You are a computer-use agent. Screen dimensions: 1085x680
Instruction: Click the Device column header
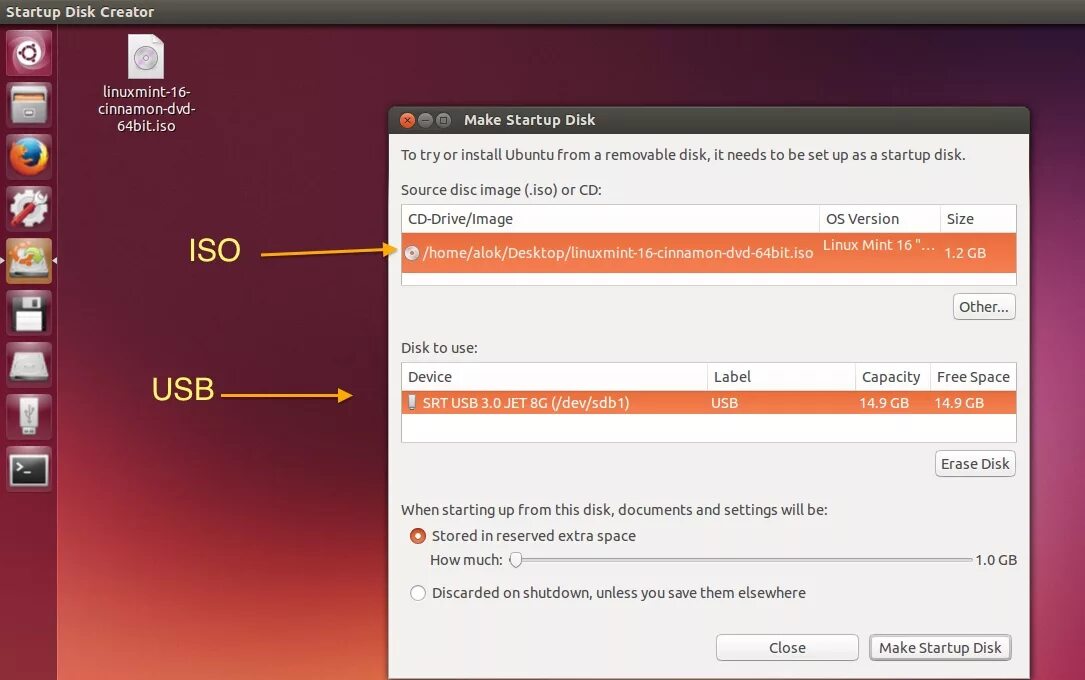coord(554,377)
